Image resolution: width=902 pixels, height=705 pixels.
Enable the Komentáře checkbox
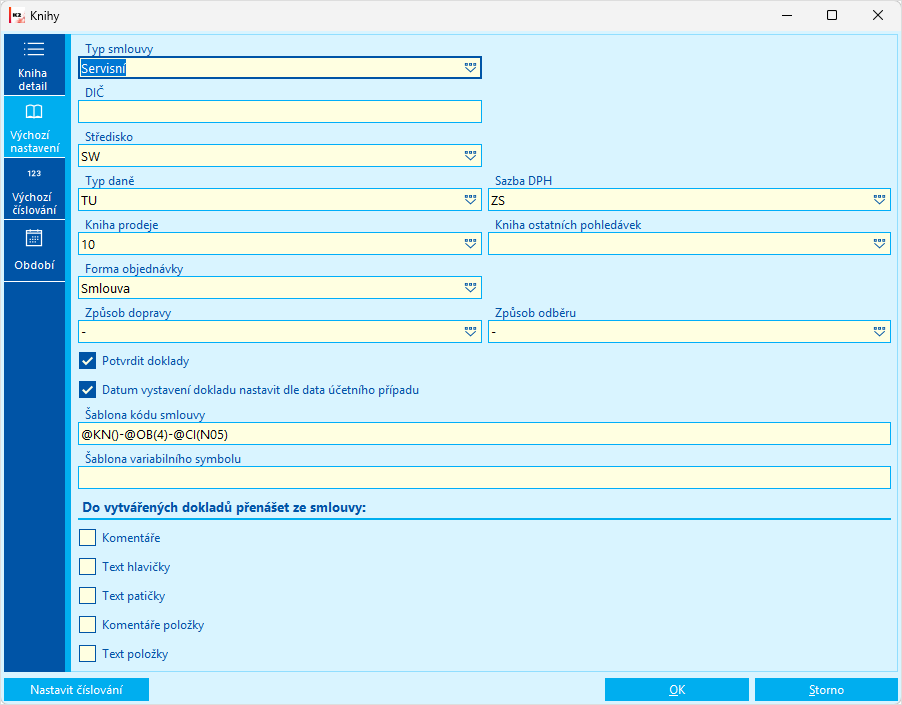click(87, 538)
